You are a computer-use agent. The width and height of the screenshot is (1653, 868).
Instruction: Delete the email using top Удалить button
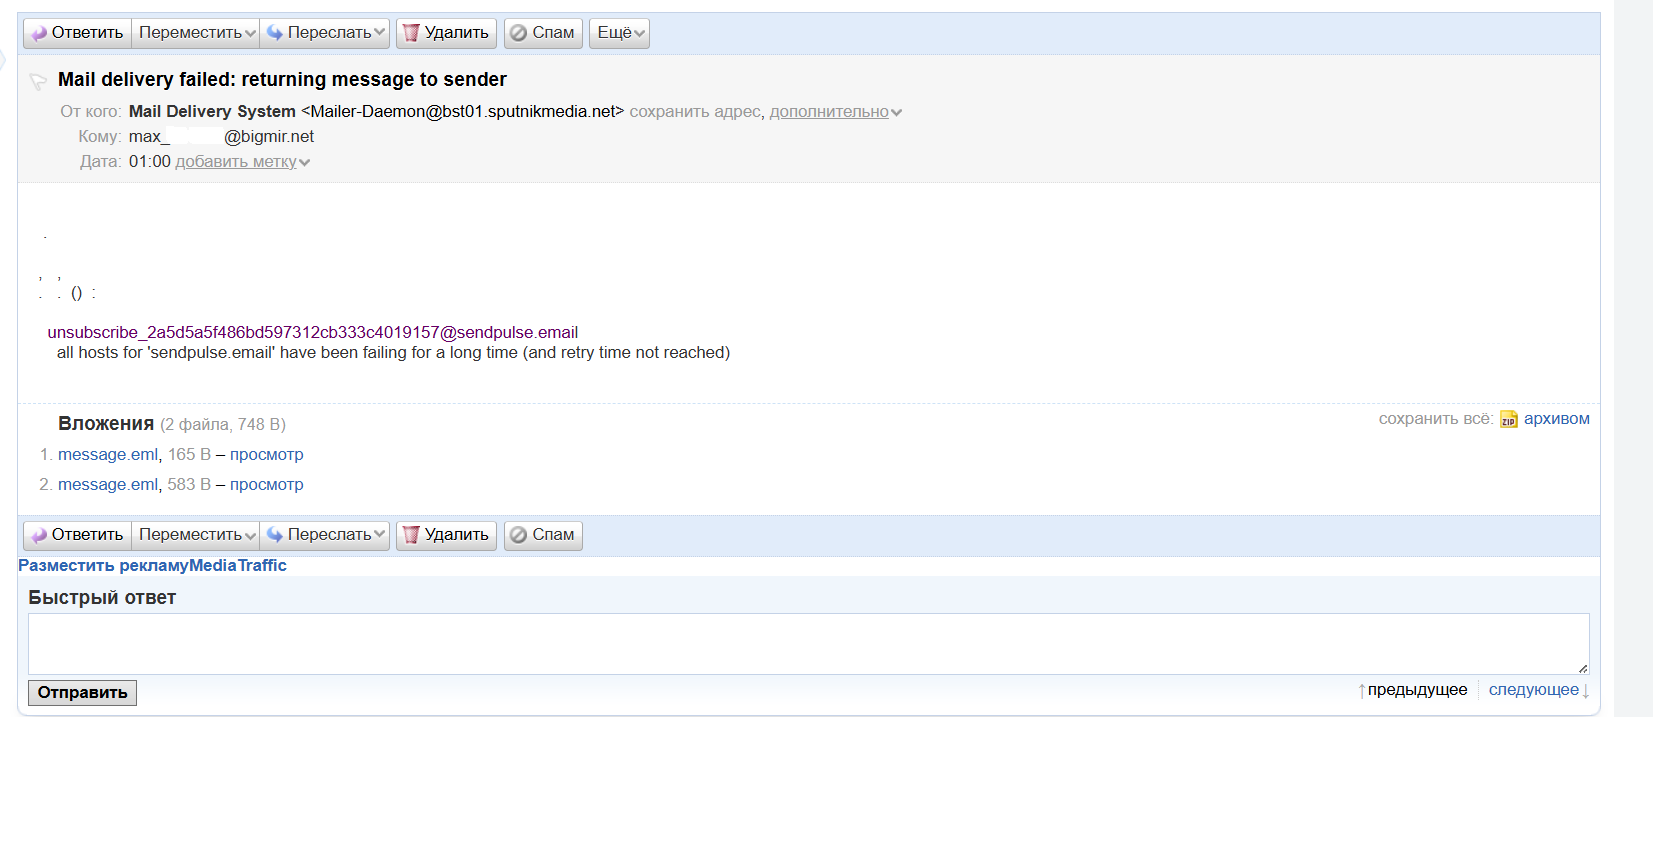(446, 33)
